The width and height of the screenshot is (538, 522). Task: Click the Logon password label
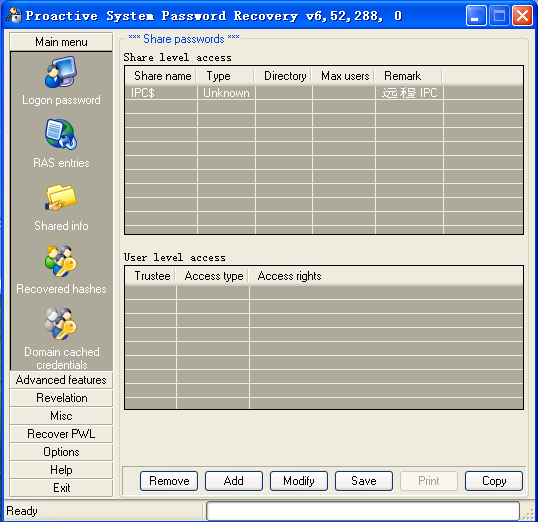(61, 100)
